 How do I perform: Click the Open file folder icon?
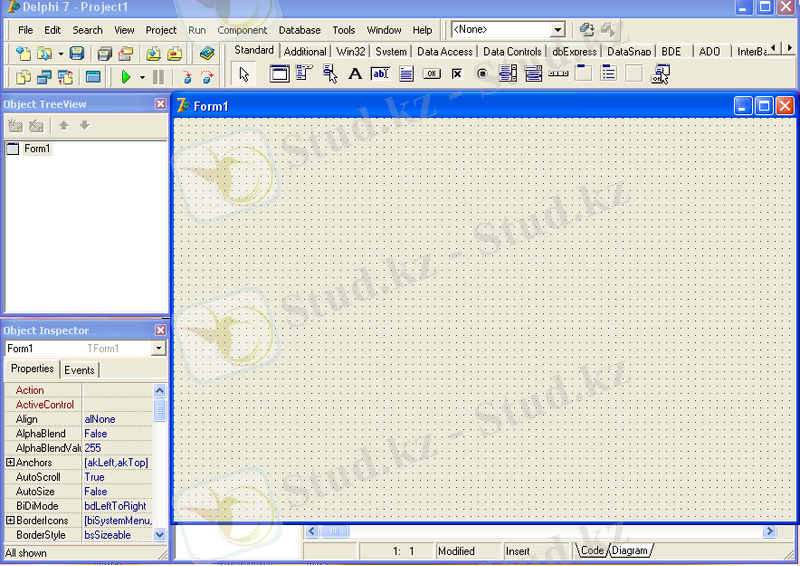coord(44,53)
